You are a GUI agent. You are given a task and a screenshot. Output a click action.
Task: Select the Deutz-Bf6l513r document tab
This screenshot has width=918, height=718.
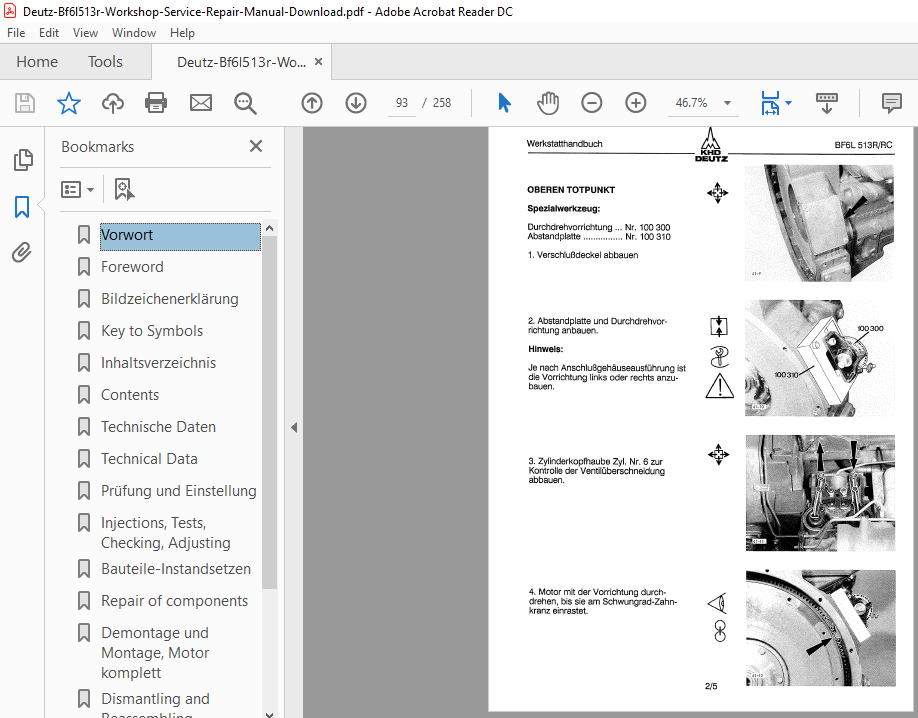click(241, 62)
